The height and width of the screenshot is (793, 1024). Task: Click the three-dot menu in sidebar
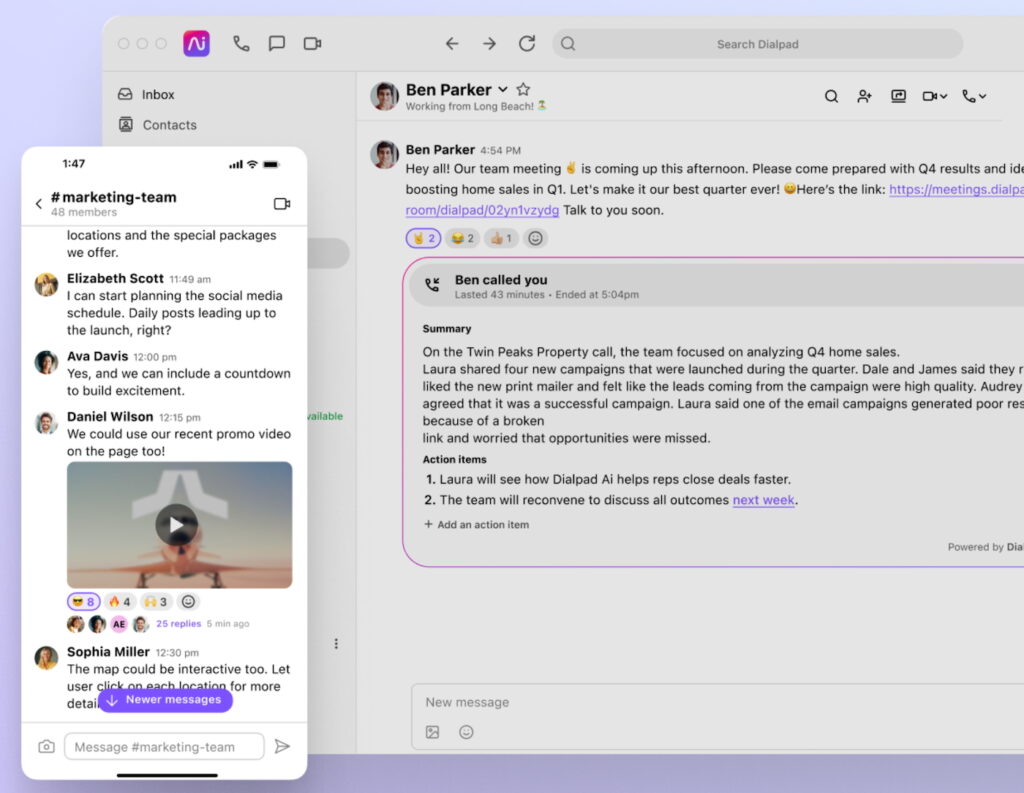(336, 643)
